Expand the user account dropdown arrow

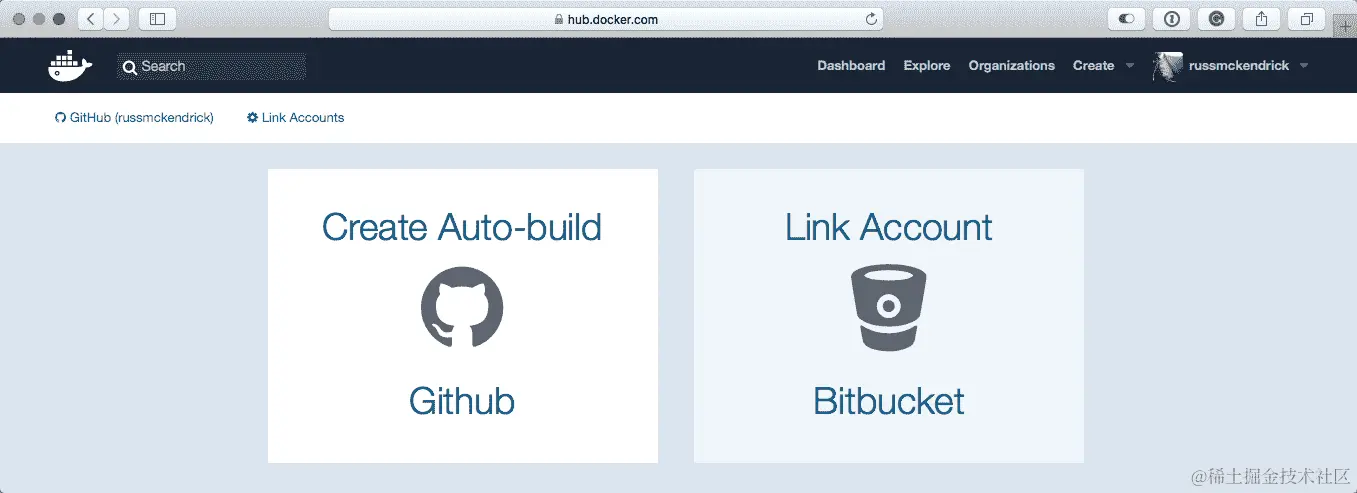[1303, 66]
